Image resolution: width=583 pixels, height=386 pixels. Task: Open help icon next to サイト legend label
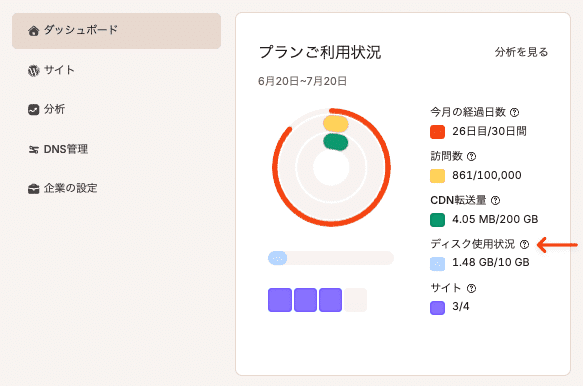pos(471,288)
